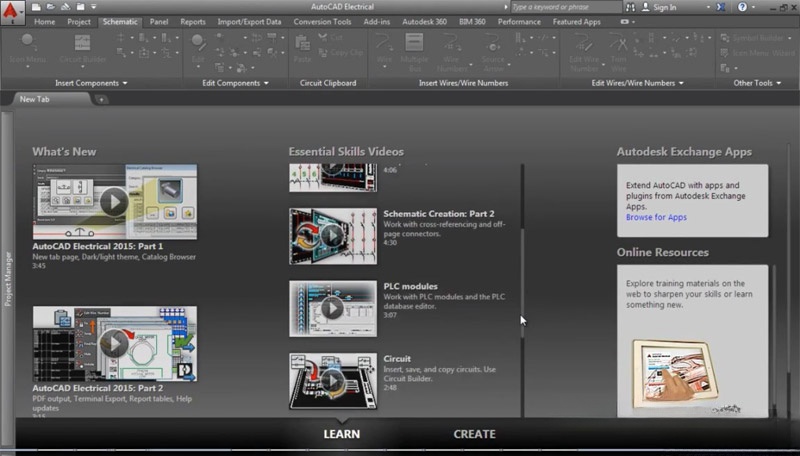Click the Schematic Creation: Part 2 title
Screen dimensions: 800x456
439,214
